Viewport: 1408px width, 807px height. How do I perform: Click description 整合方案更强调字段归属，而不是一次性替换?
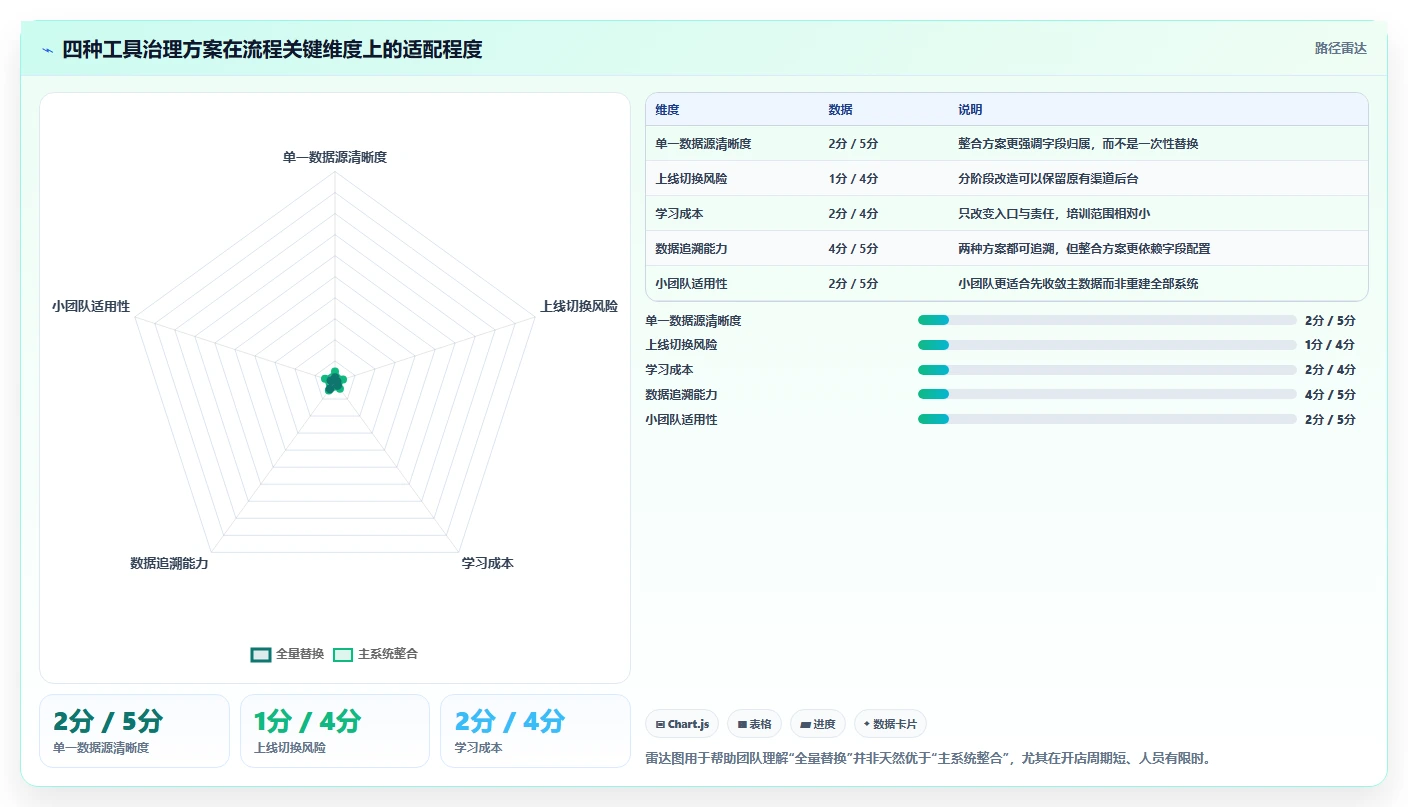point(1078,144)
